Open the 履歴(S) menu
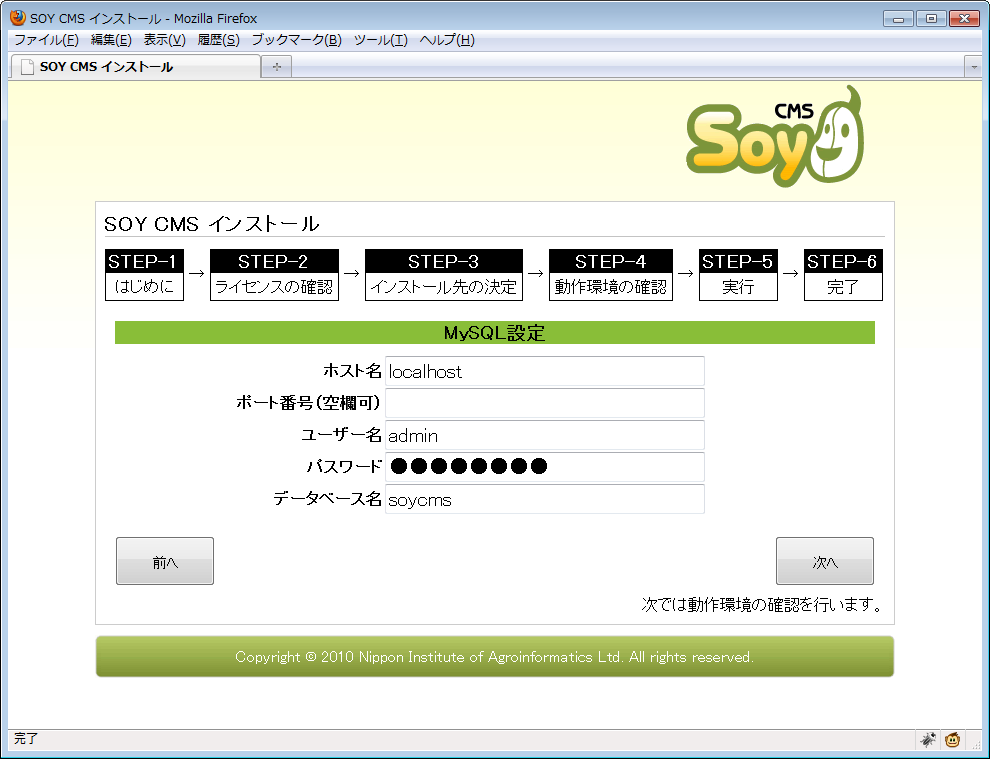The image size is (990, 759). (218, 40)
